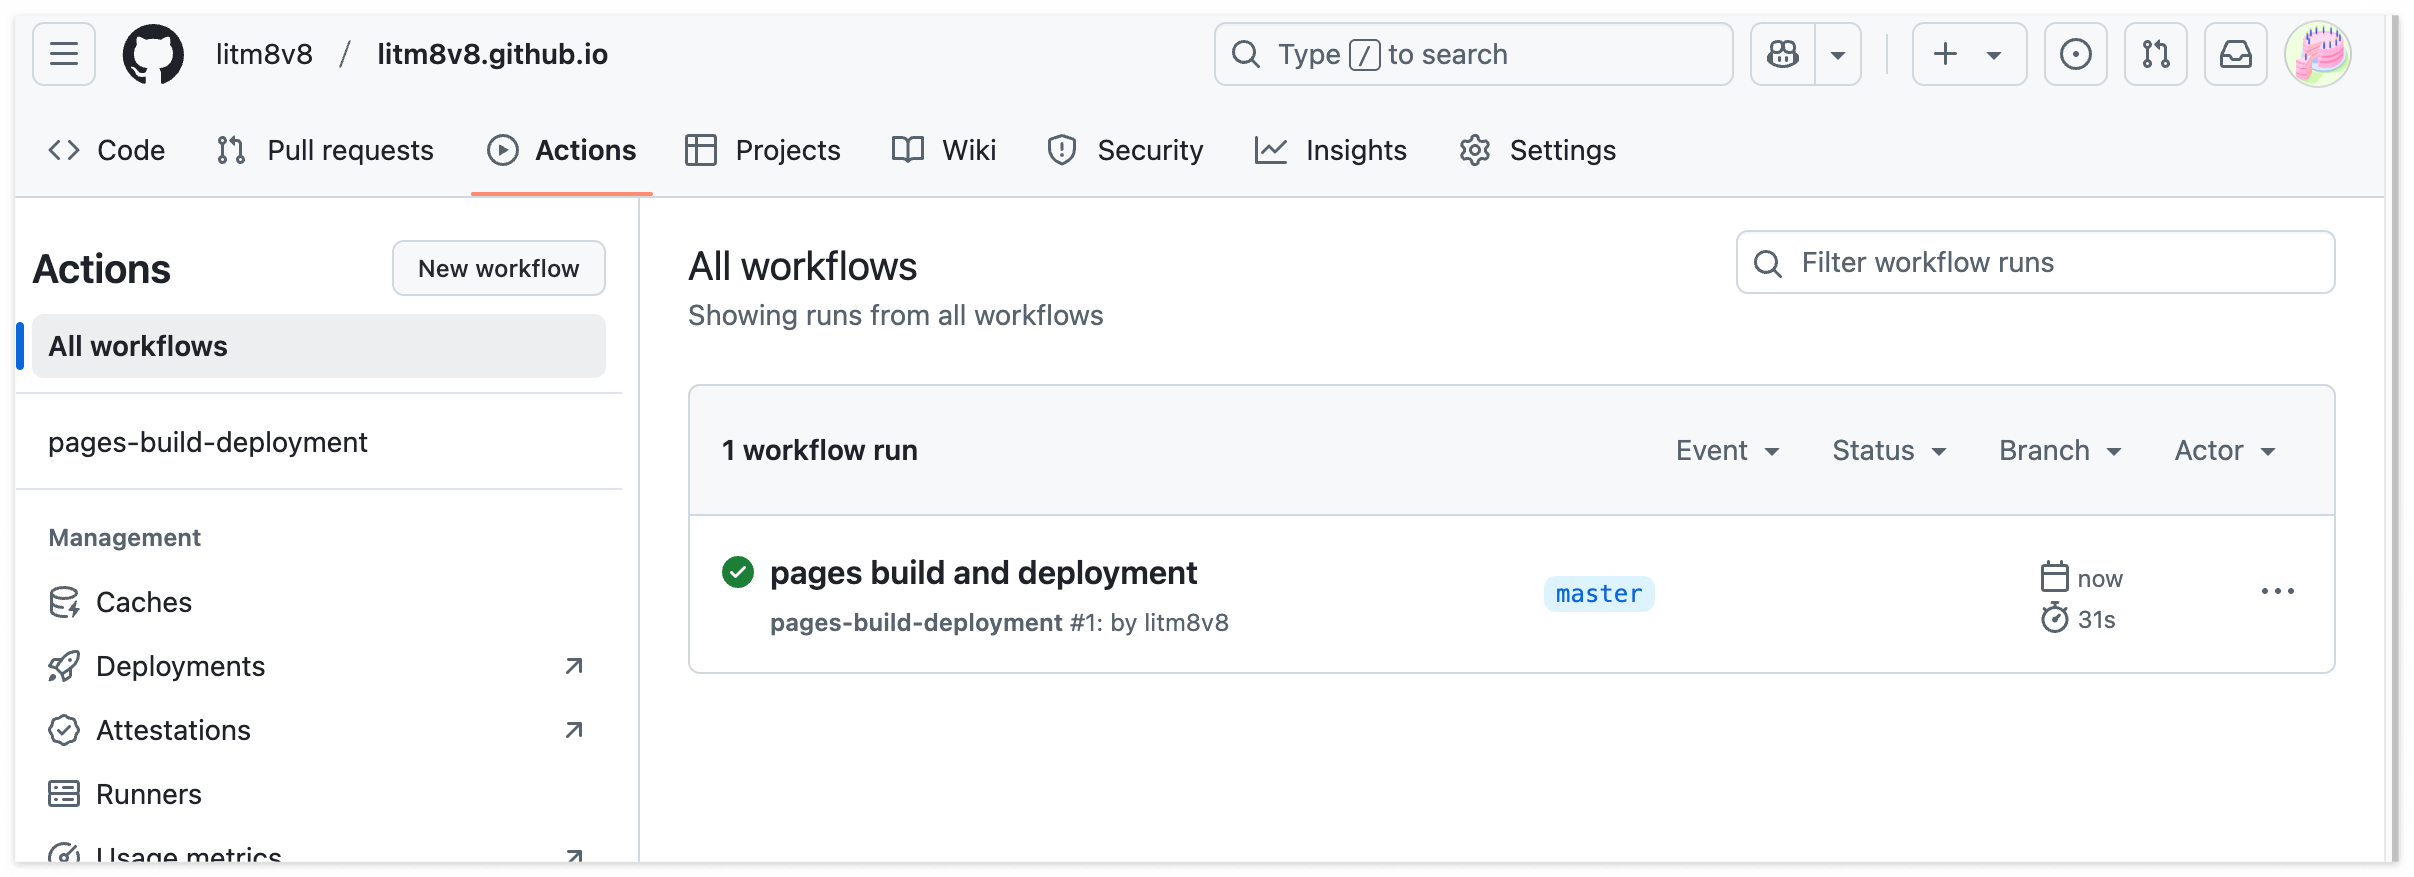The width and height of the screenshot is (2414, 877).
Task: Open Caches under Management
Action: [x=319, y=602]
